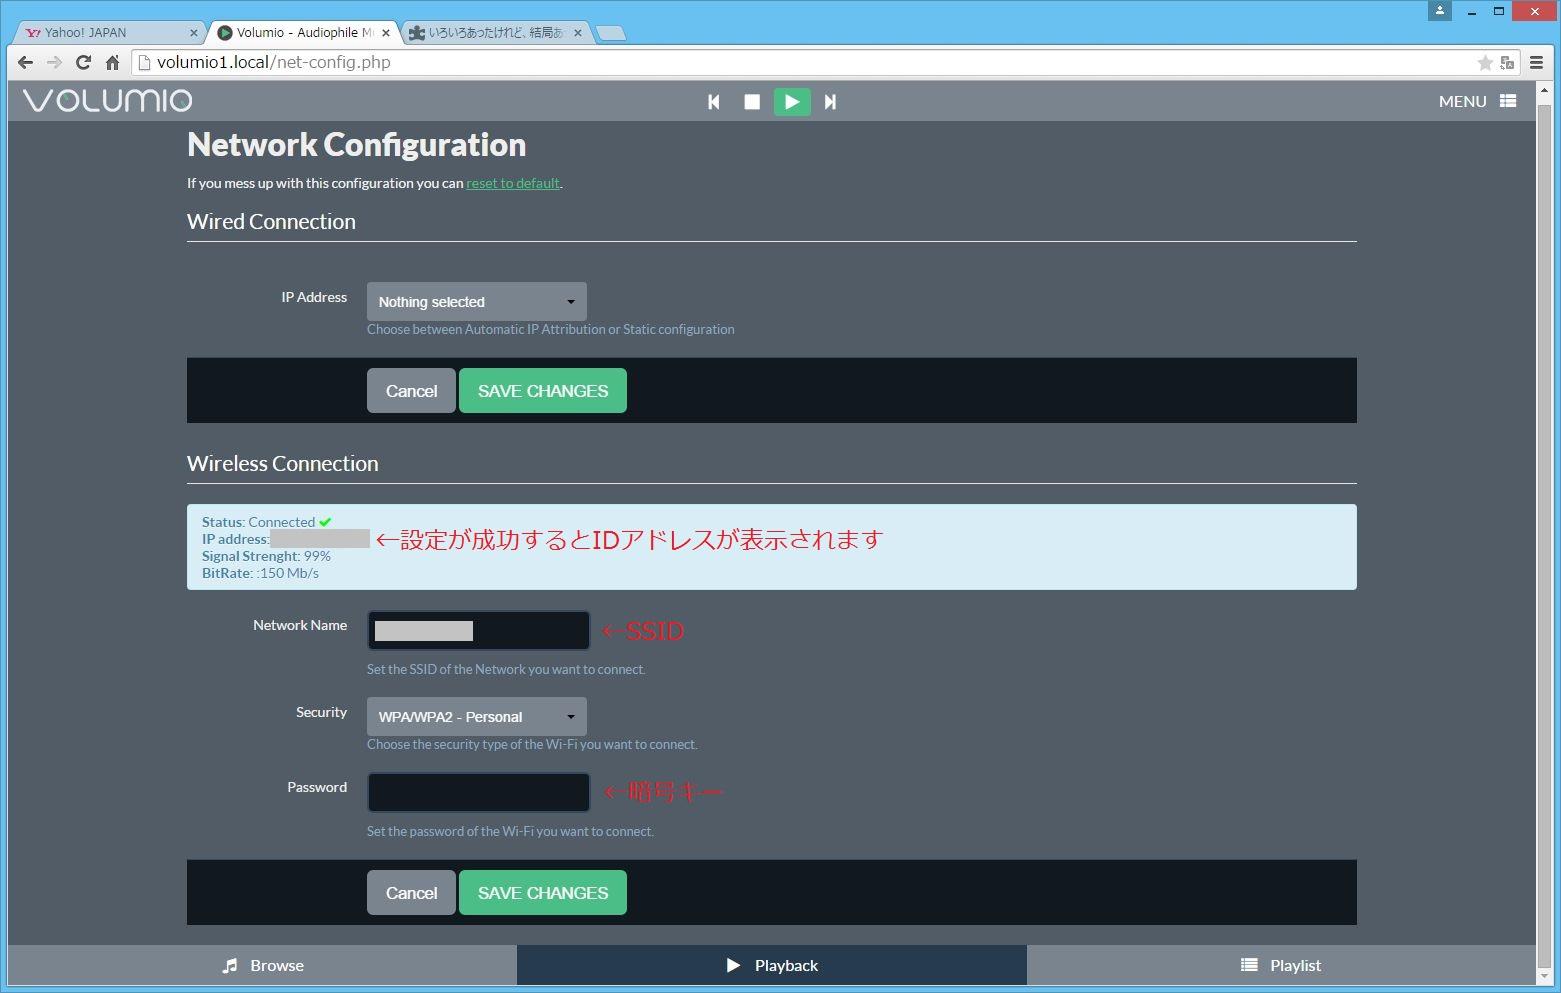The height and width of the screenshot is (993, 1561).
Task: Click the Password field label
Action: coord(317,787)
